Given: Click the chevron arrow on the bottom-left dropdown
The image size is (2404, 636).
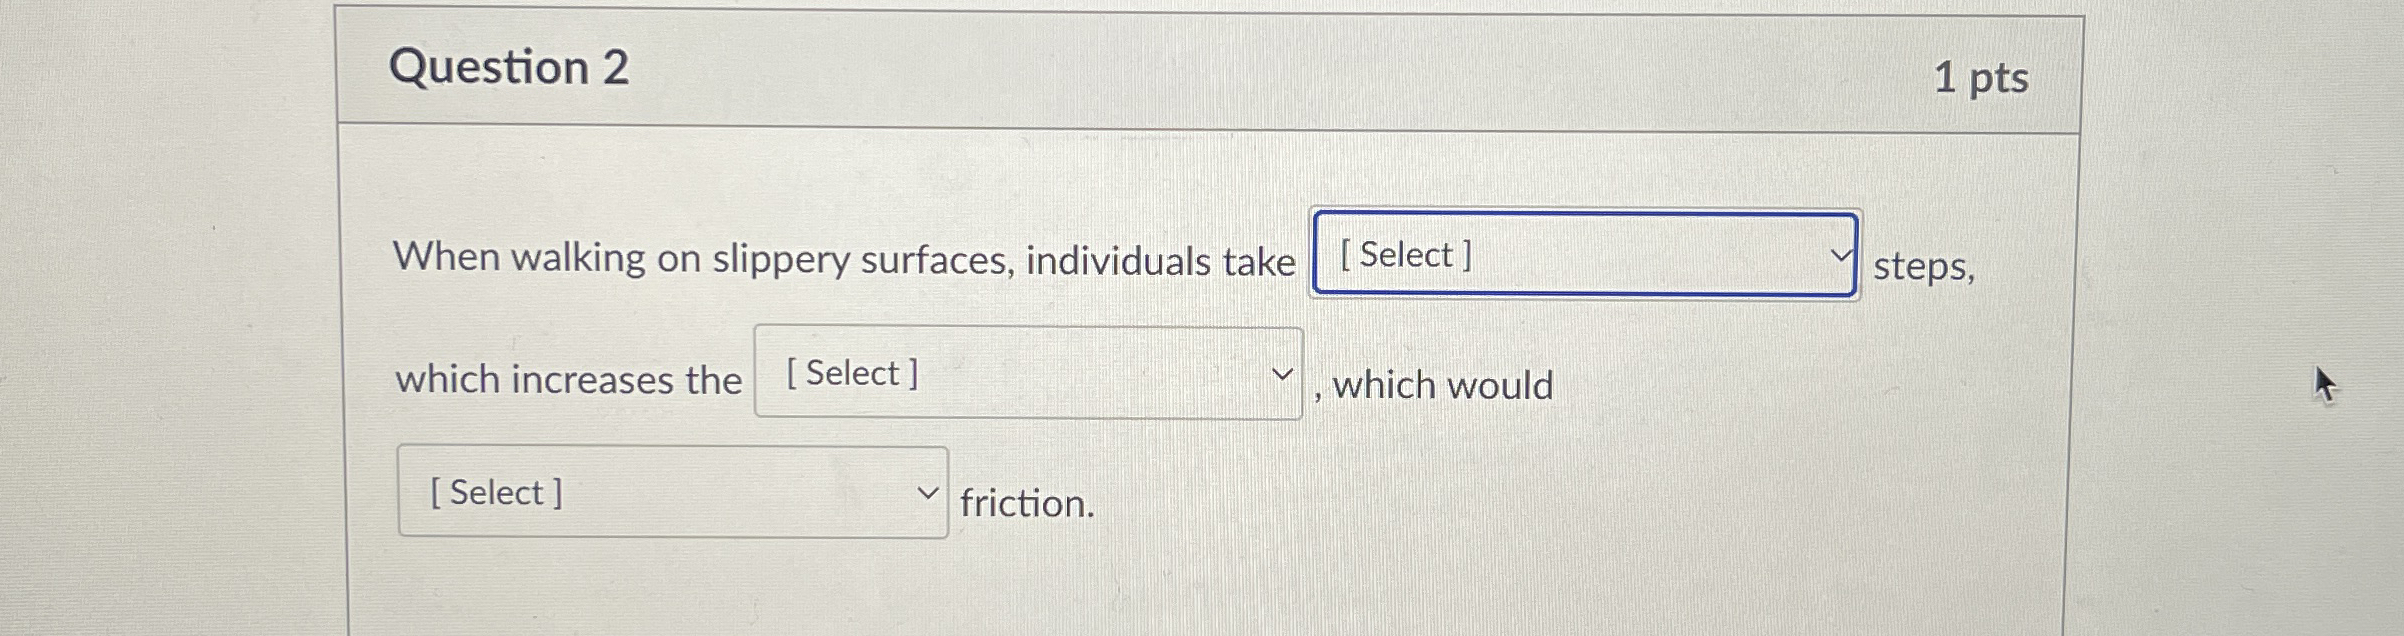Looking at the screenshot, I should pos(928,492).
